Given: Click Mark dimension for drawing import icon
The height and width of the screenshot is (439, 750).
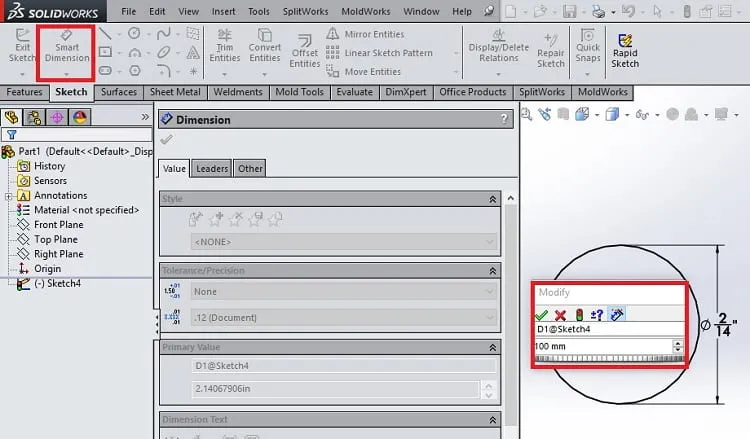Looking at the screenshot, I should (617, 315).
